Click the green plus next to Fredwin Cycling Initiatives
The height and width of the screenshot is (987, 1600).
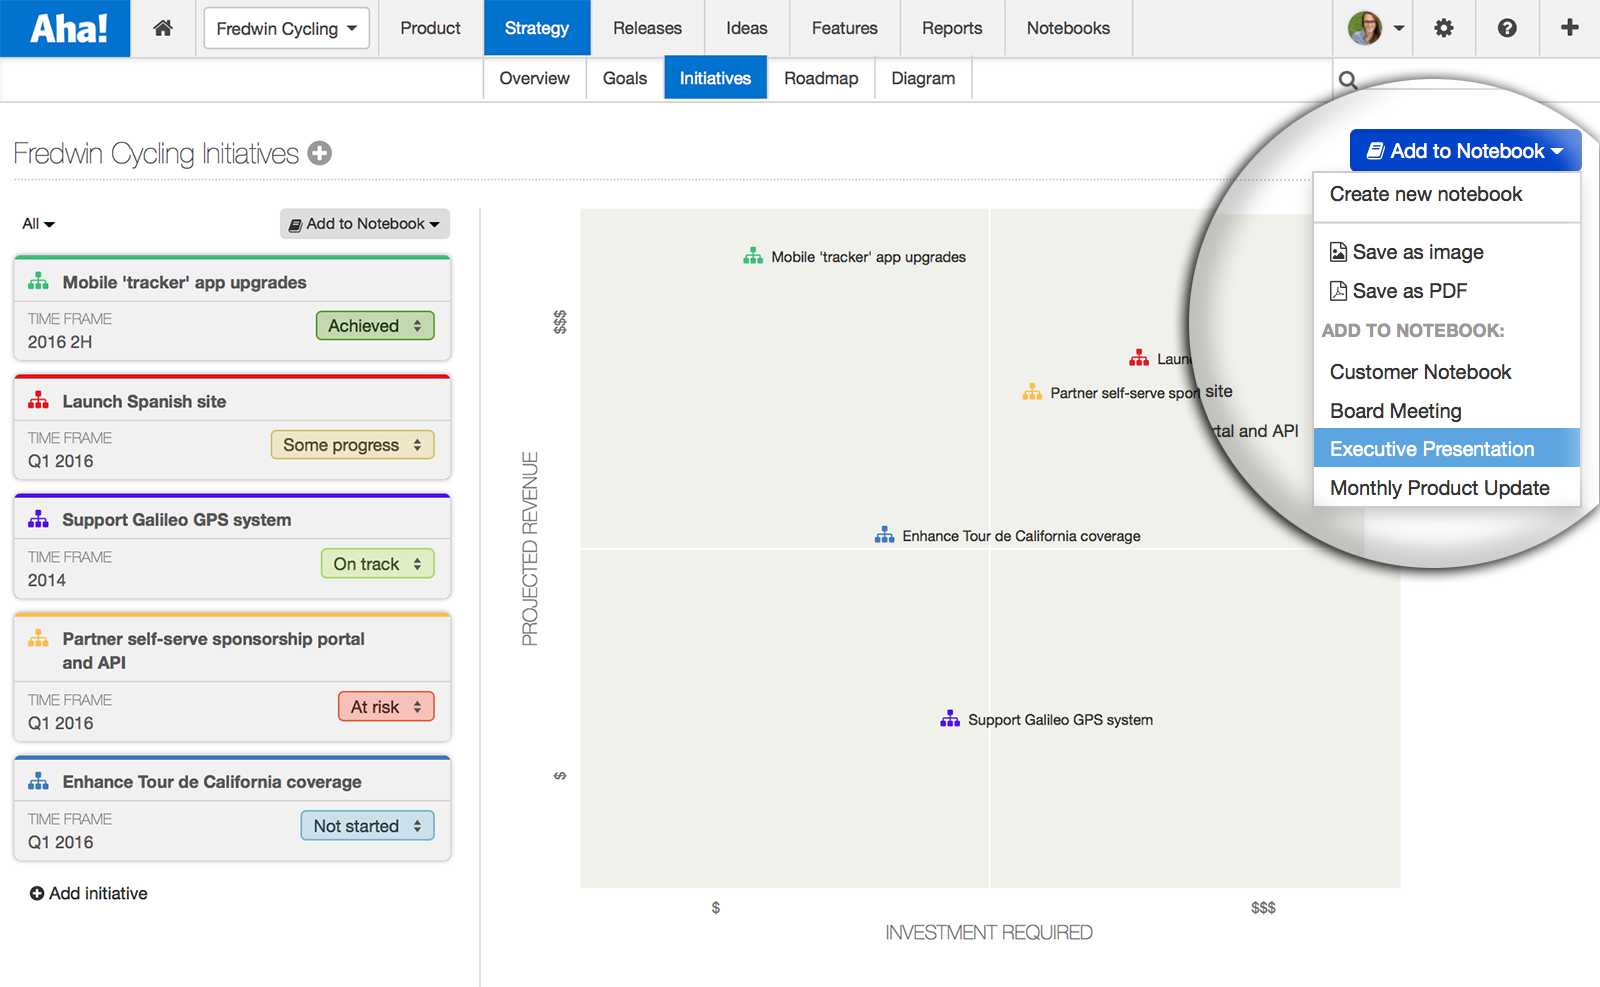319,153
